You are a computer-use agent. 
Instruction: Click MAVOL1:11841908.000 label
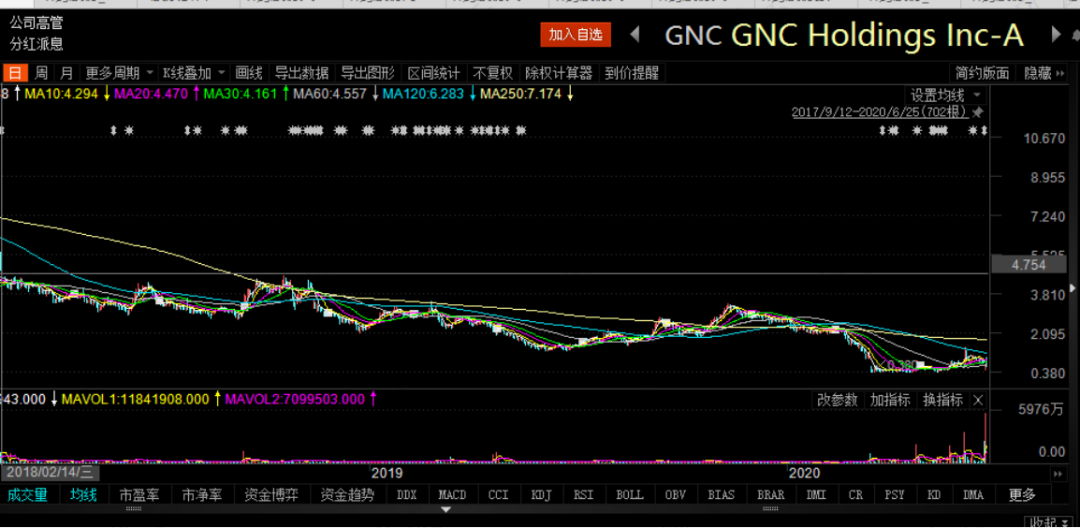(136, 399)
